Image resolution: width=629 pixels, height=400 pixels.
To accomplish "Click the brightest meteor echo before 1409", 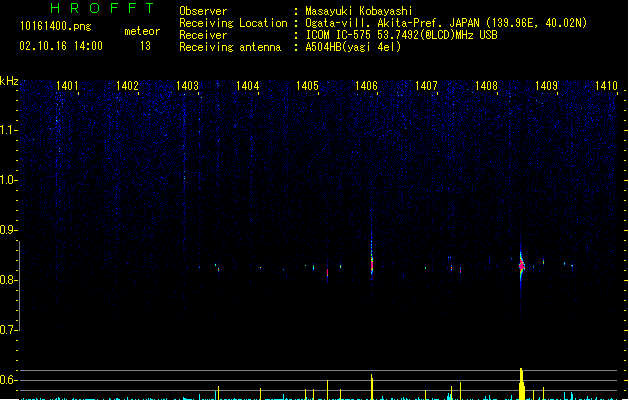I will pyautogui.click(x=521, y=266).
